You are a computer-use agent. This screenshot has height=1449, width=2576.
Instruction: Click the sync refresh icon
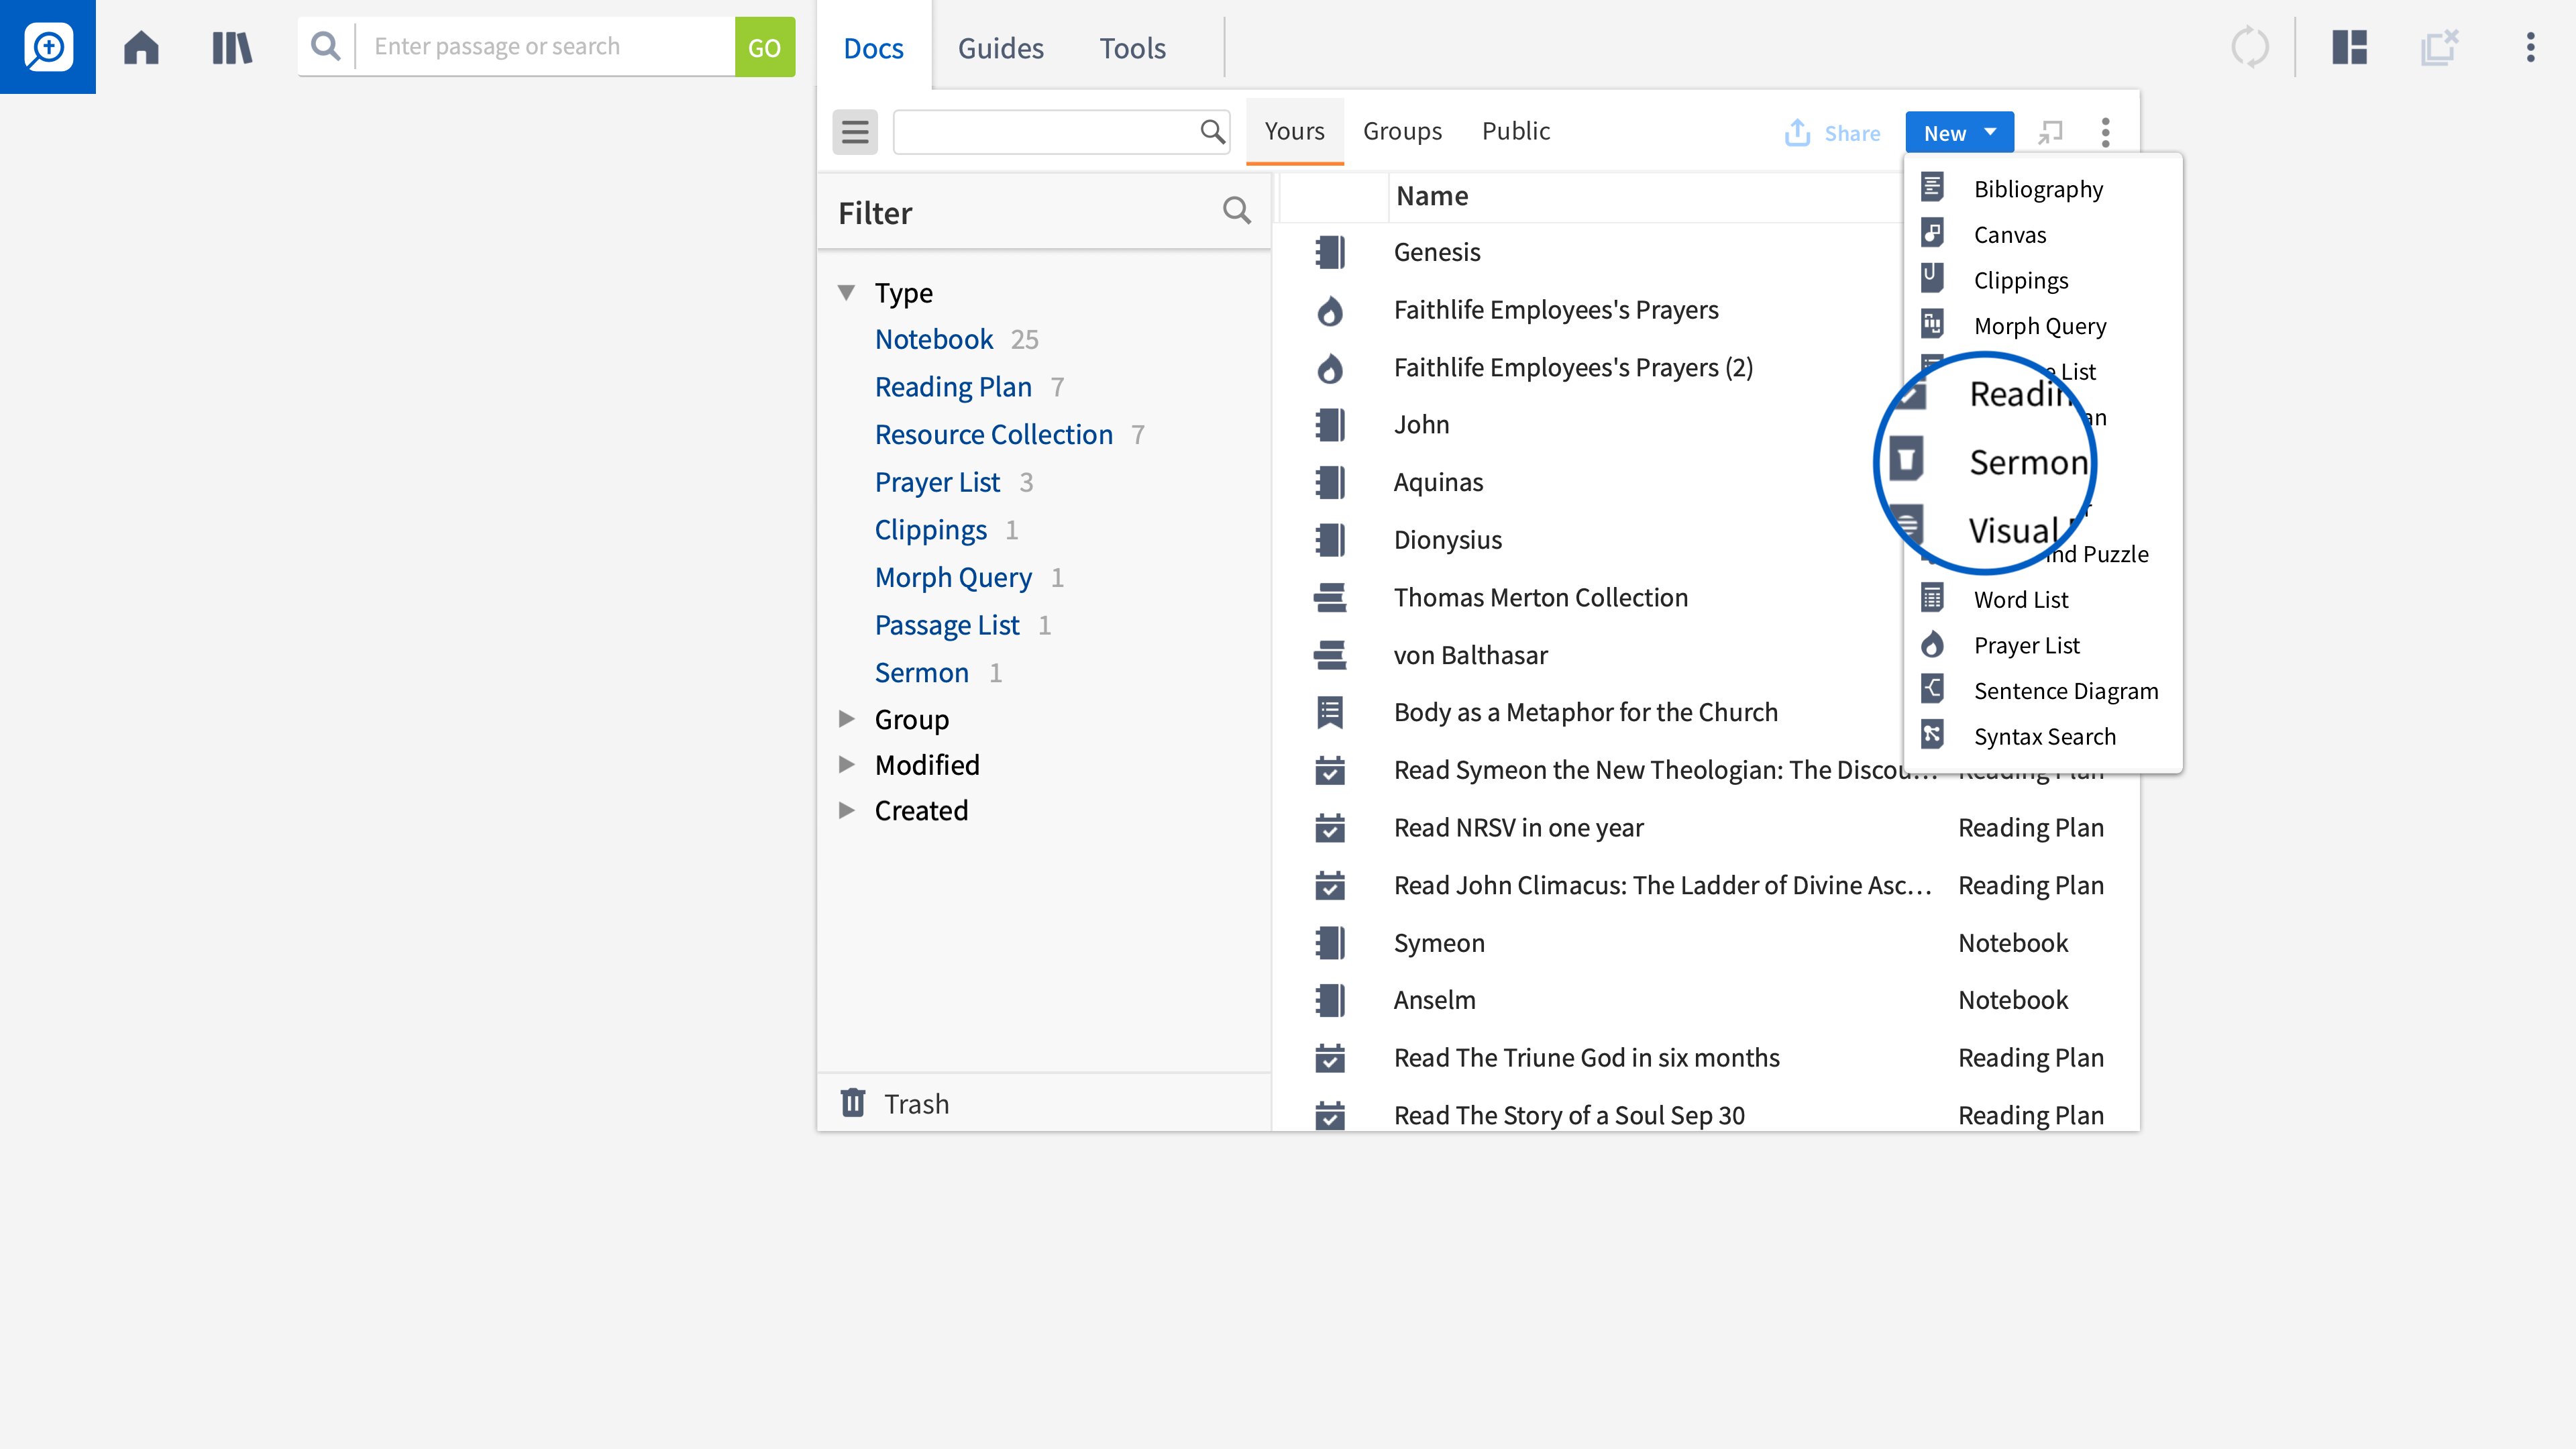click(2250, 47)
